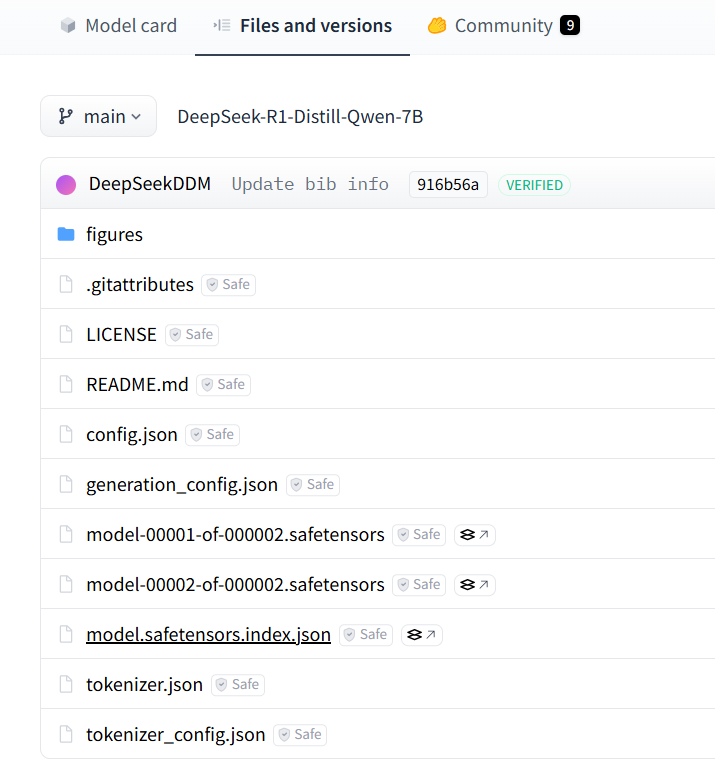Screen dimensions: 715x774
Task: Click the Safe badge next to README.md
Action: tap(223, 385)
